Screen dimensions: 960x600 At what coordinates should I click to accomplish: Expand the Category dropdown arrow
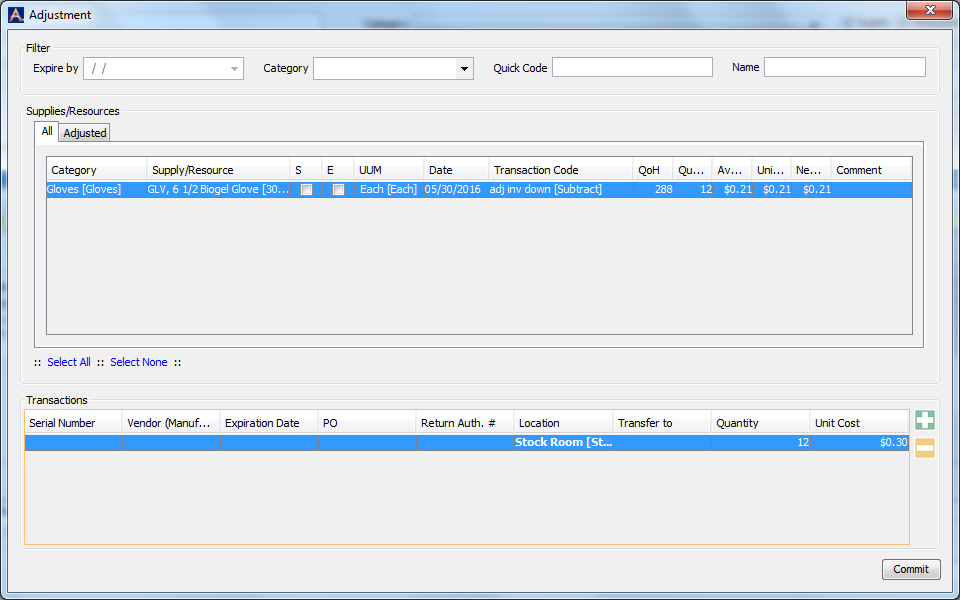click(x=464, y=69)
